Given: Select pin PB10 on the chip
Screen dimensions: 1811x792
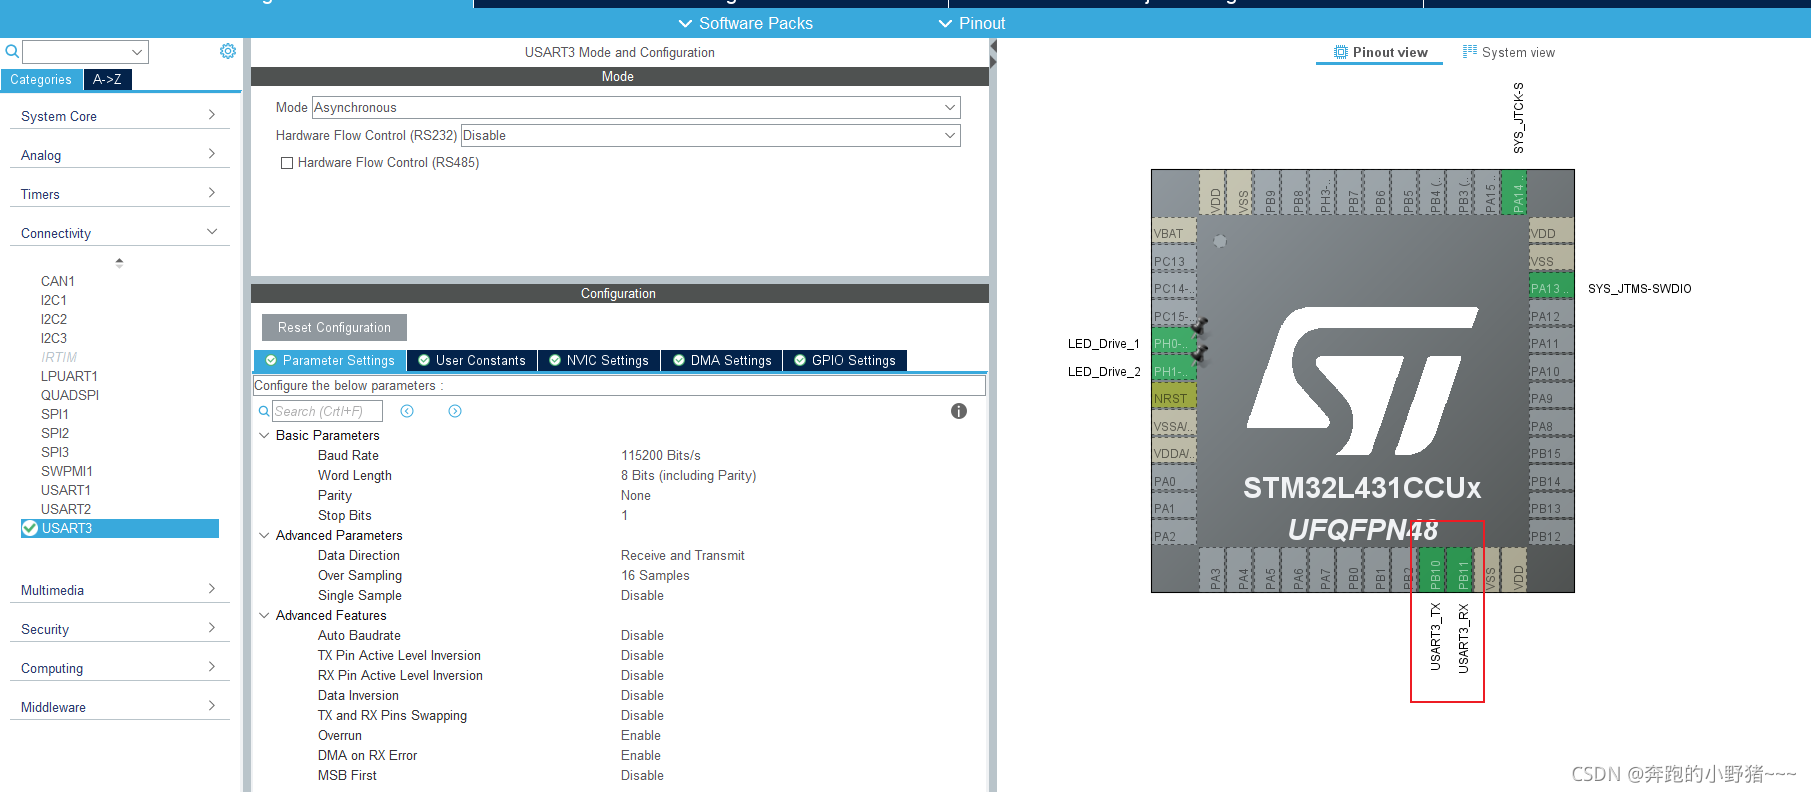Looking at the screenshot, I should point(1434,570).
